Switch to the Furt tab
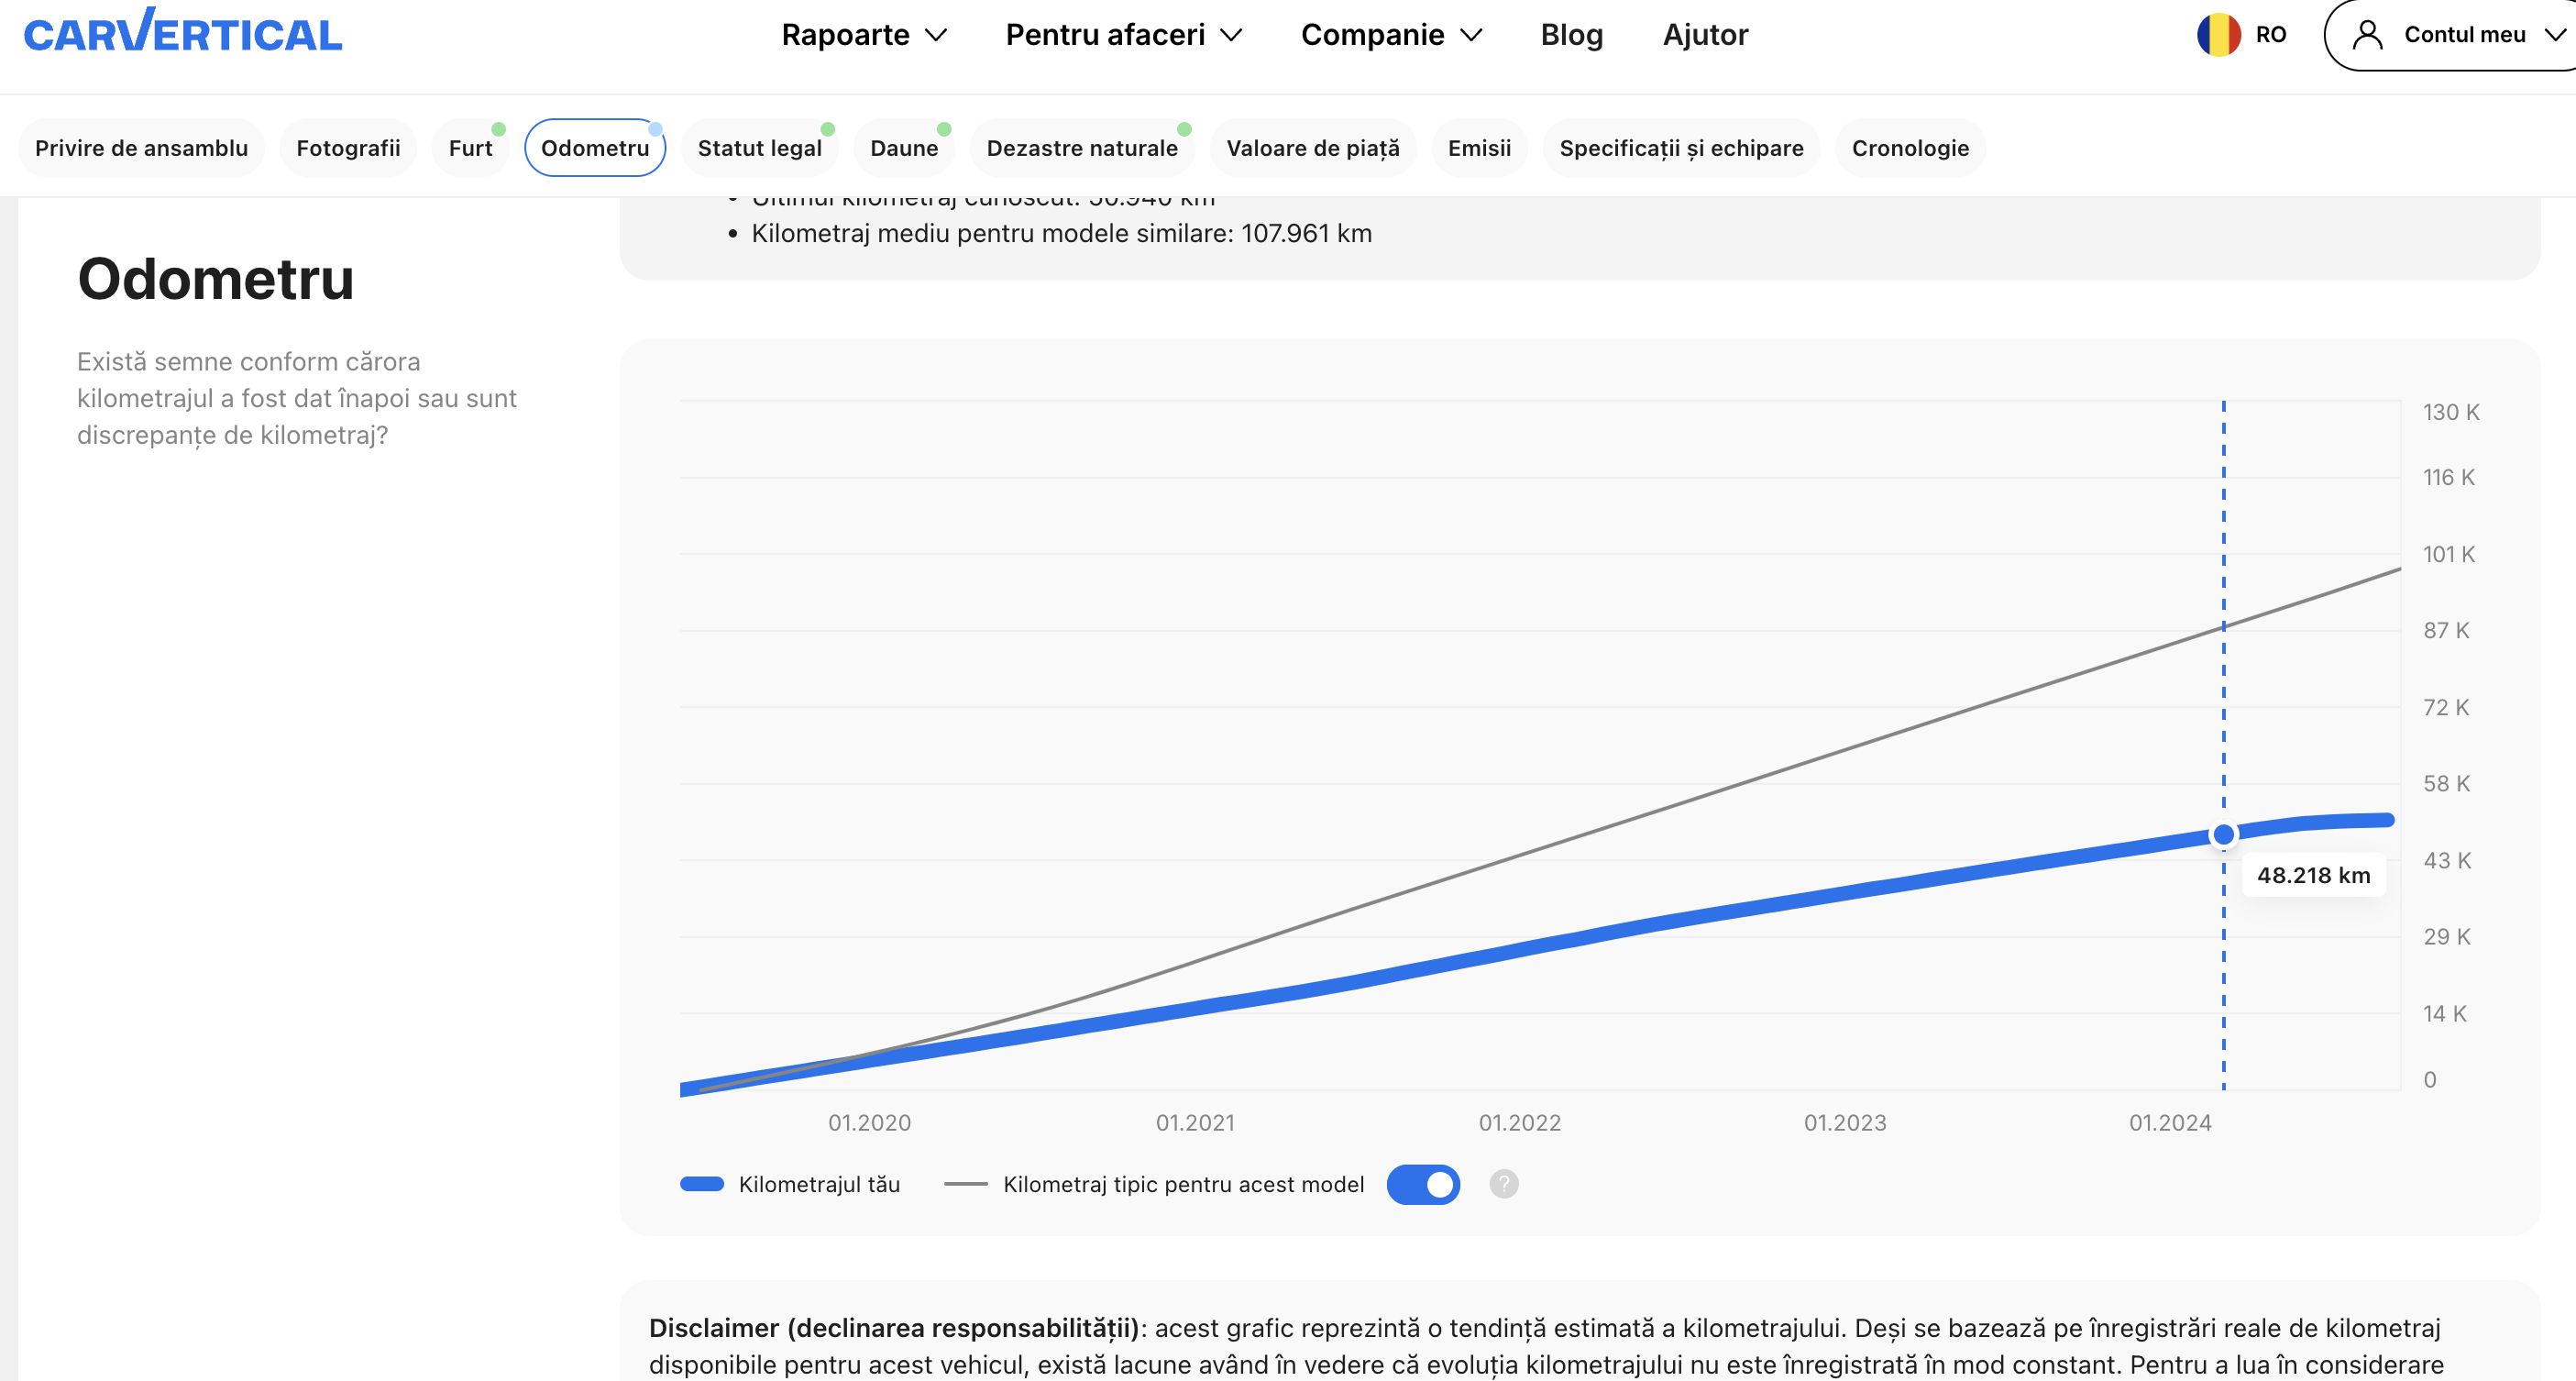Image resolution: width=2576 pixels, height=1381 pixels. pos(470,148)
